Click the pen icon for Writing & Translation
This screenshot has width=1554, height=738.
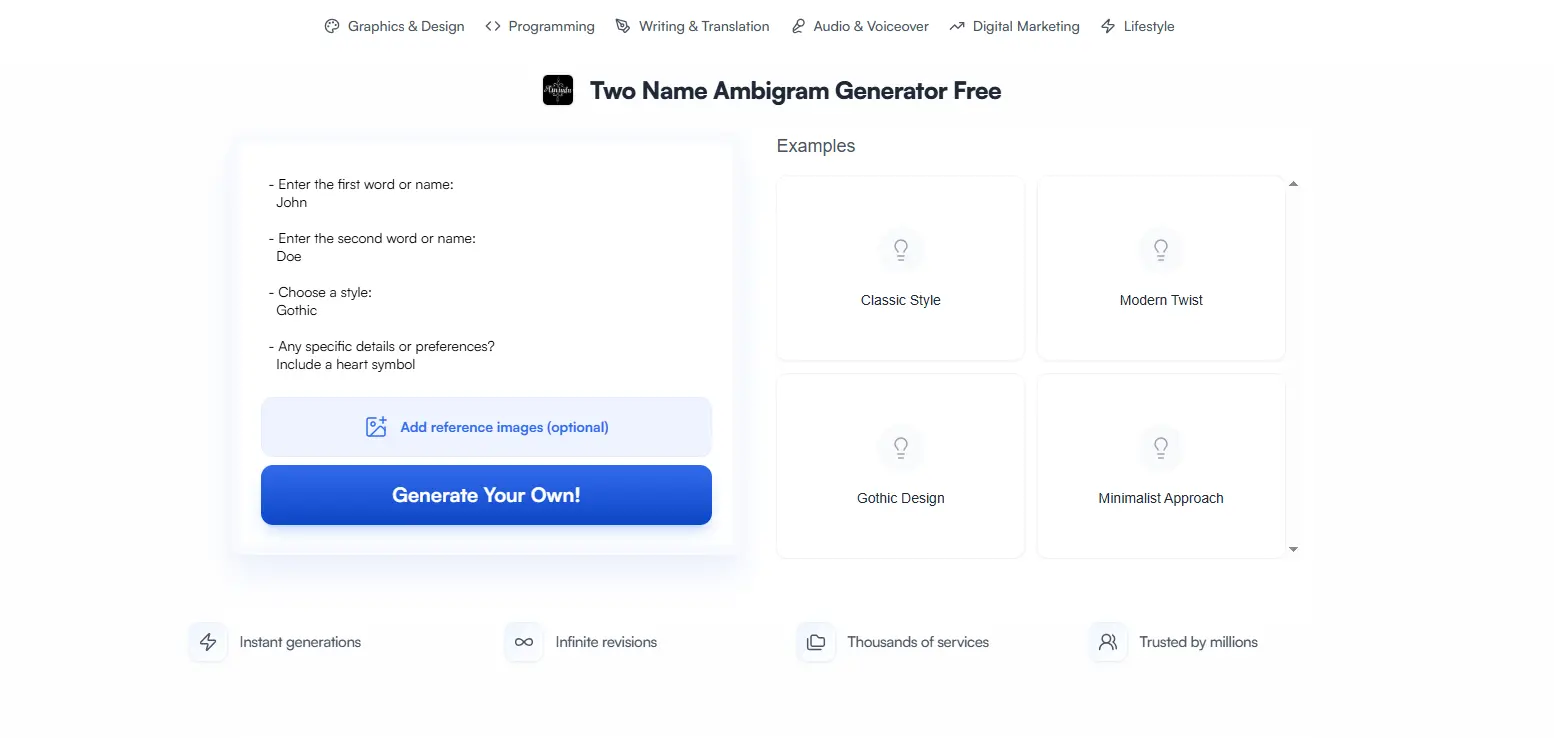click(x=623, y=26)
